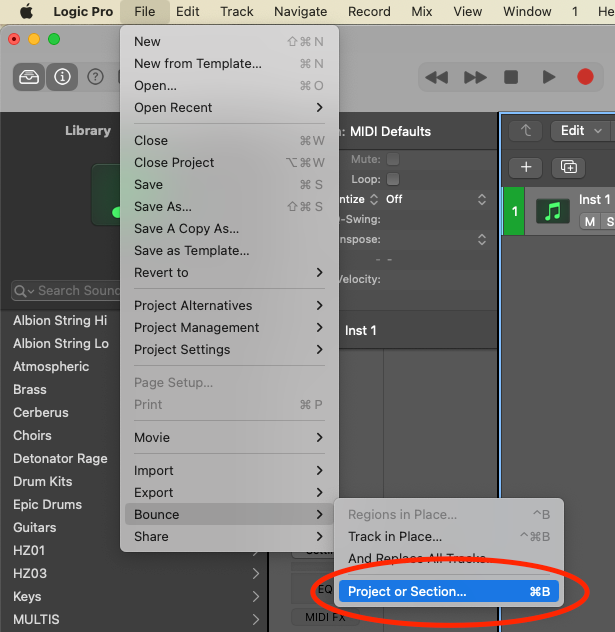Open the Logic Pro application menu
Screen dimensions: 615x632
[83, 12]
